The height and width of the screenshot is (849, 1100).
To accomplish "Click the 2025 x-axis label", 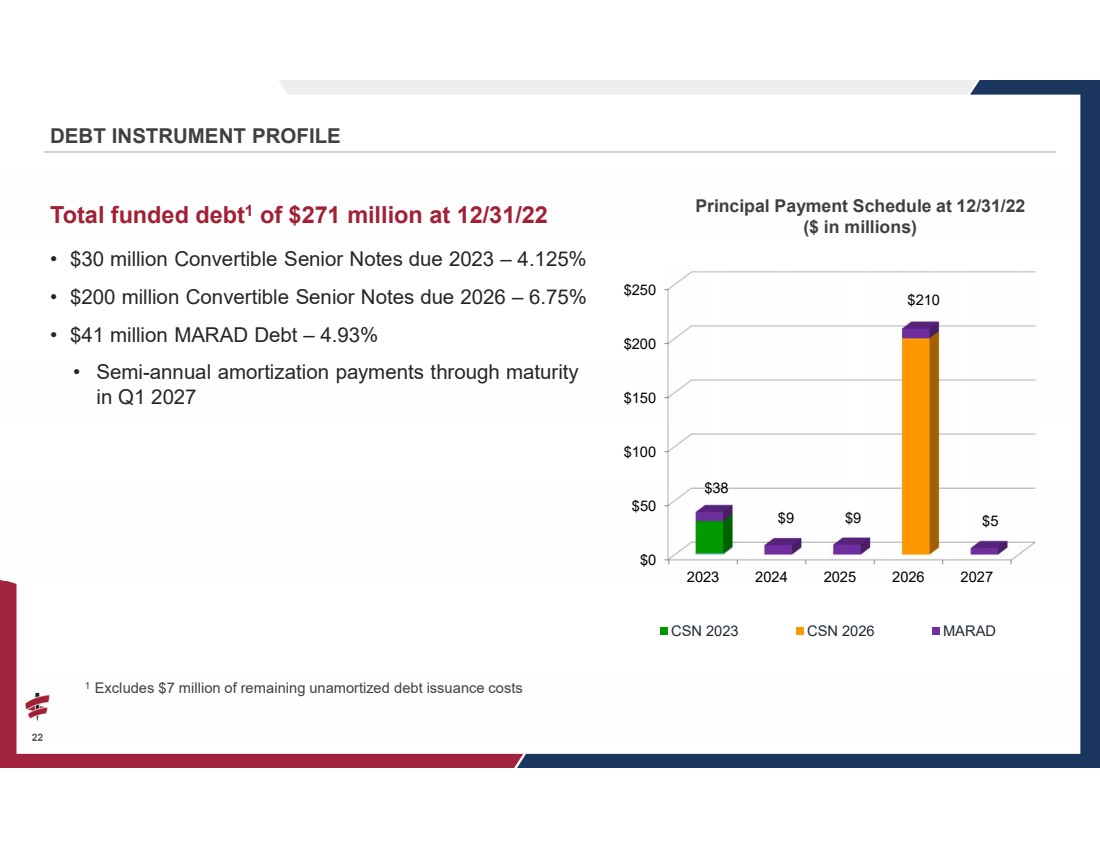I will pyautogui.click(x=840, y=577).
